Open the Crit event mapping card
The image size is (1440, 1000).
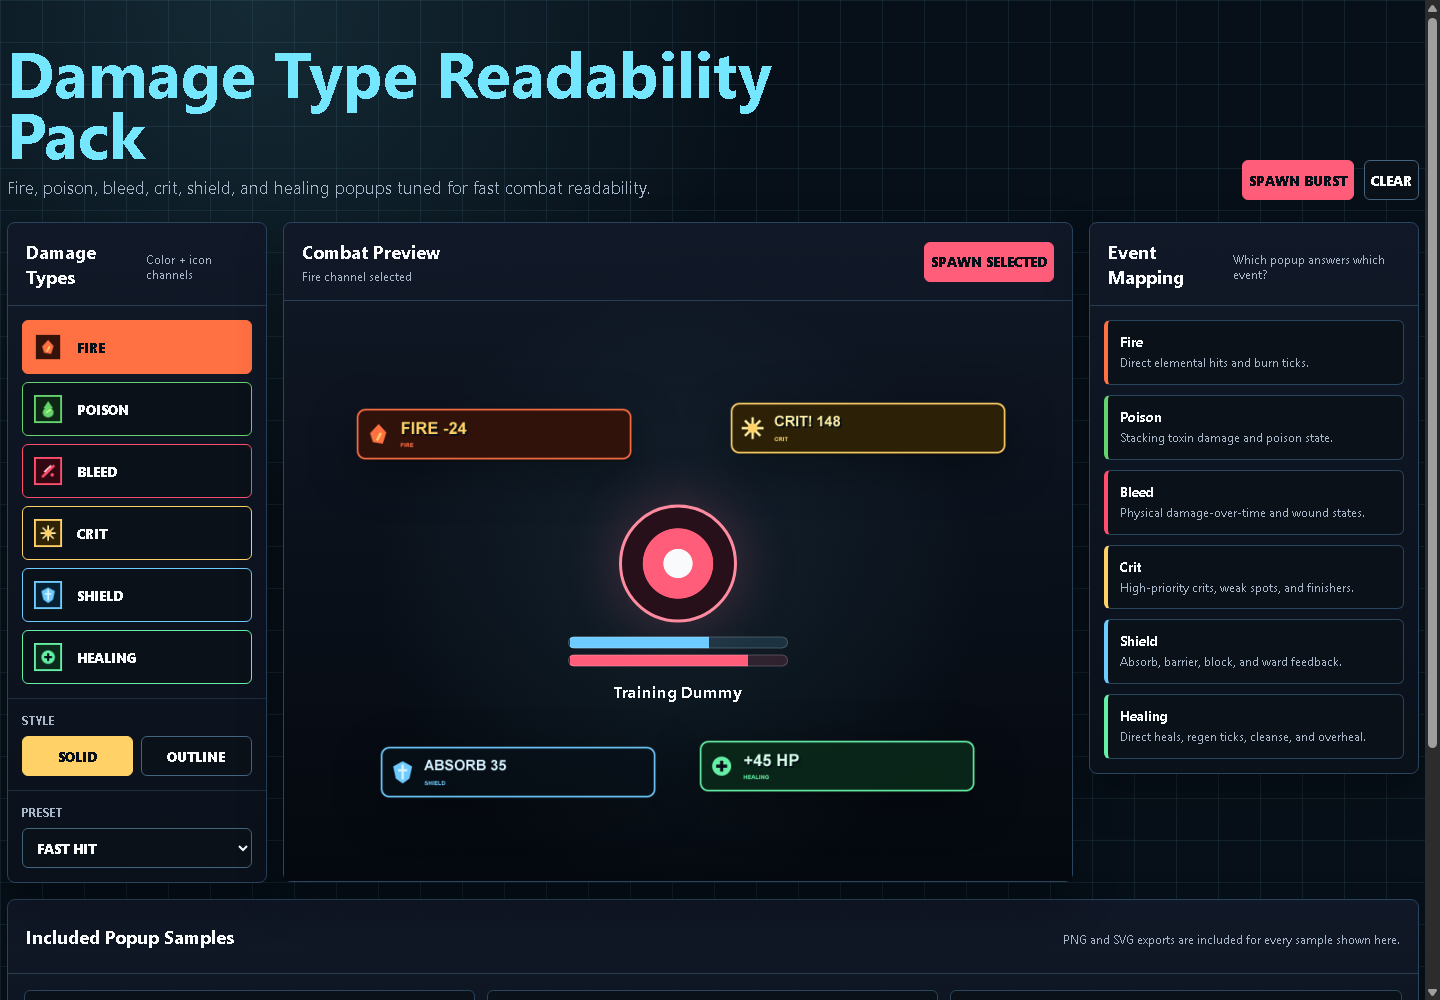[1254, 577]
